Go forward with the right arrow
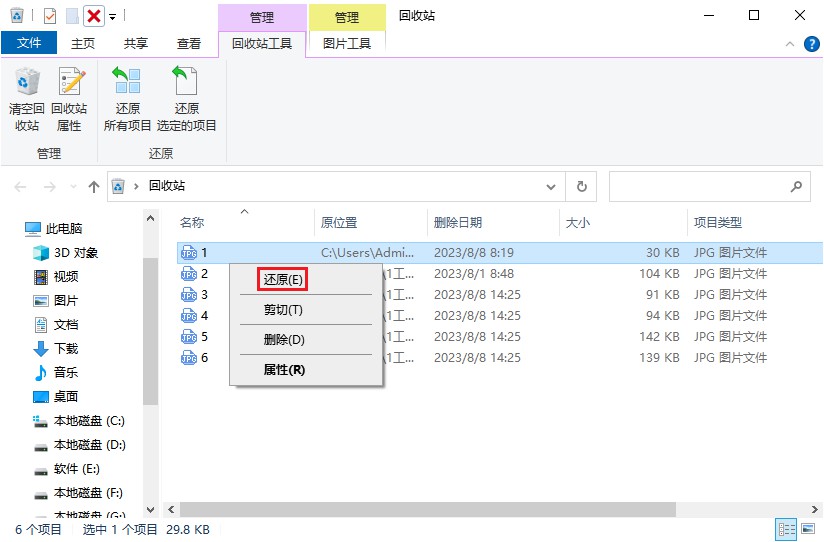The height and width of the screenshot is (542, 824). [49, 187]
